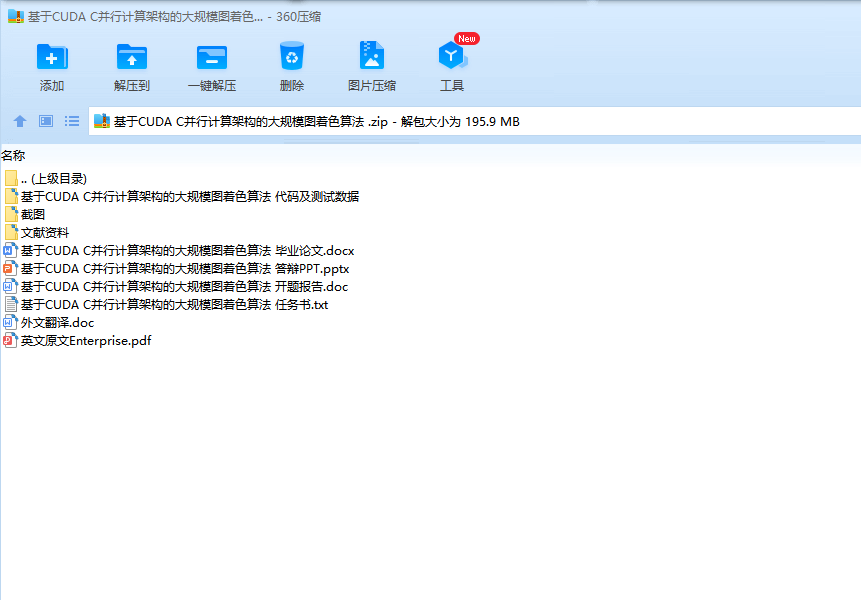Viewport: 861px width, 600px height.
Task: Click the folder icon of 截图
Action: (x=11, y=214)
